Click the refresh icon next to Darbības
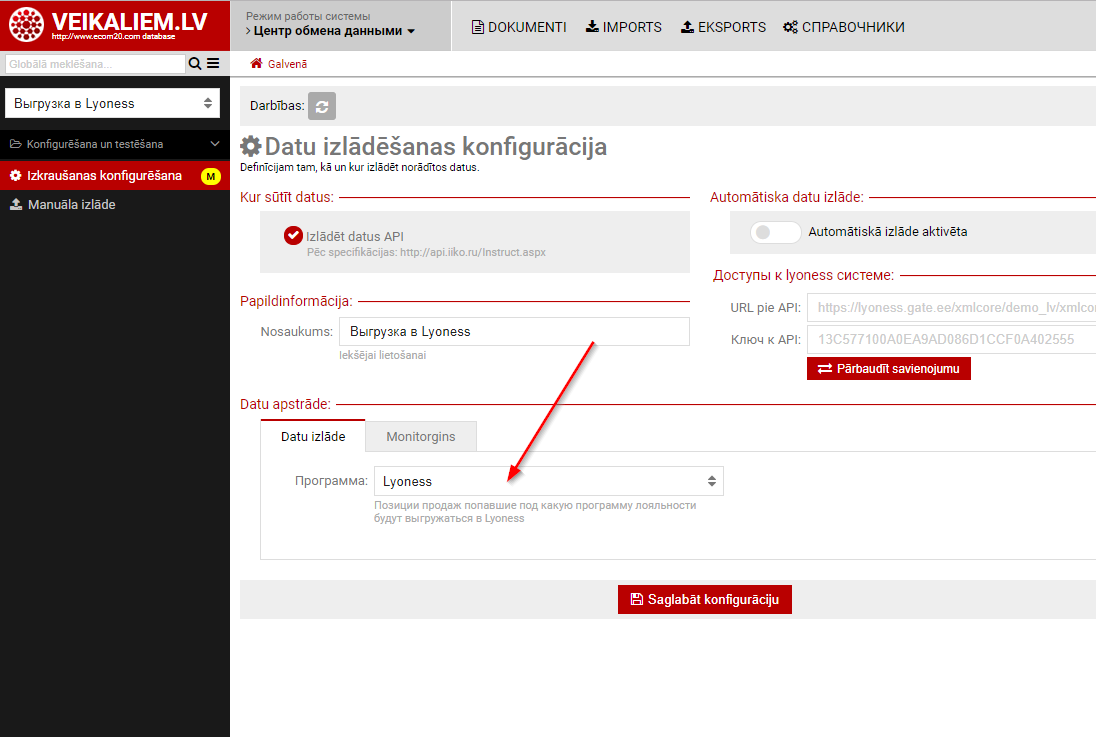 pos(322,105)
